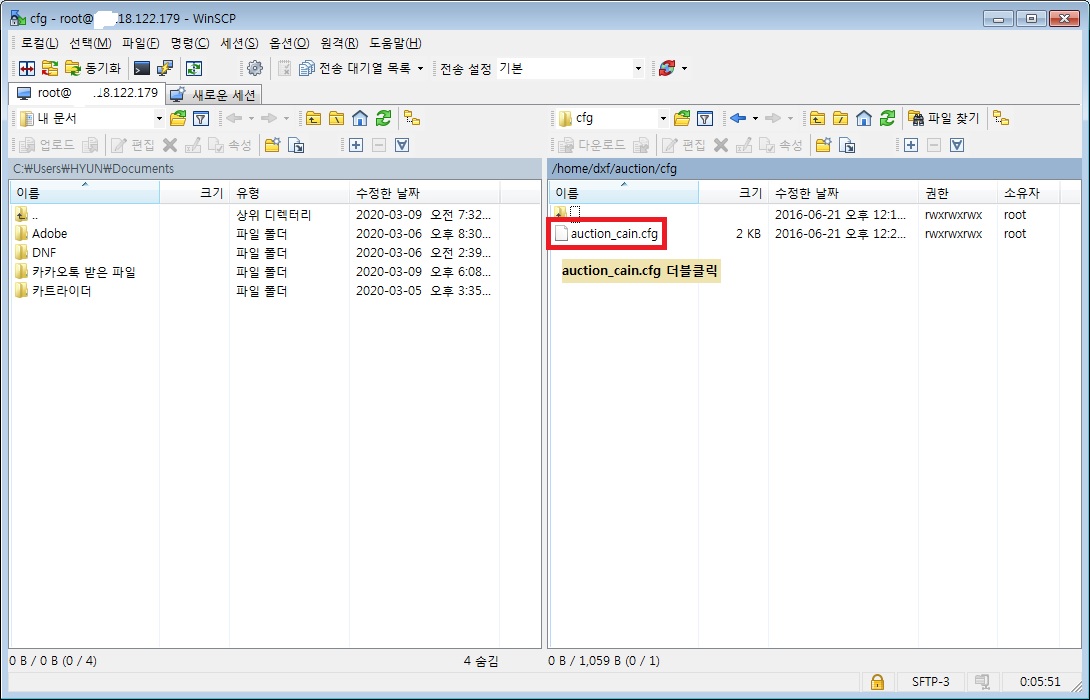Expand the remote back history dropdown arrow
The height and width of the screenshot is (700, 1090).
pyautogui.click(x=755, y=119)
